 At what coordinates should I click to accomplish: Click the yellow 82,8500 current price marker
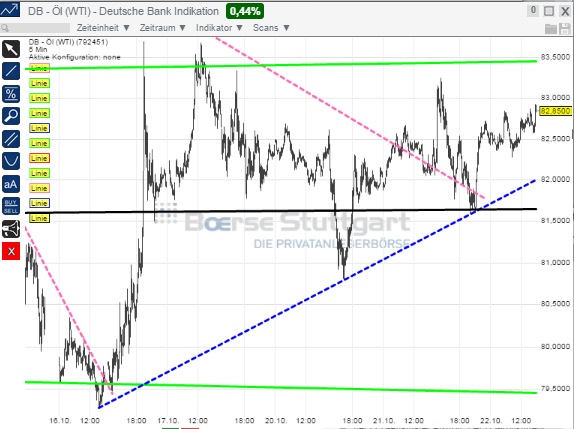[x=555, y=111]
